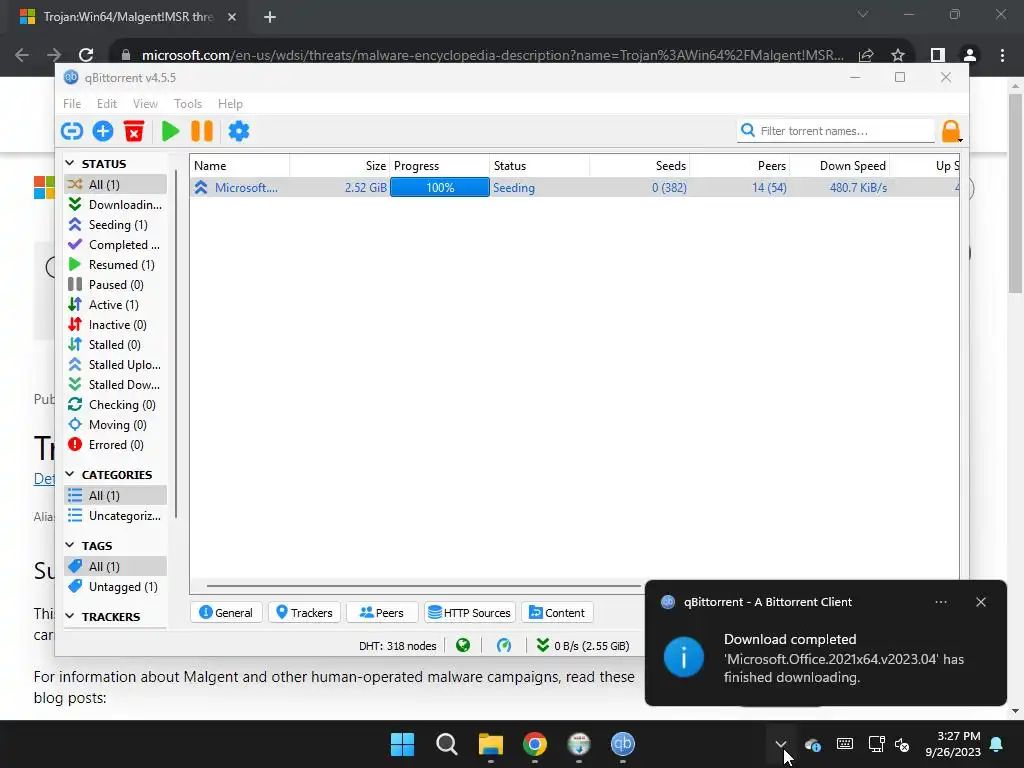Screen dimensions: 1024x768
Task: Select the Downloading status filter
Action: click(x=116, y=204)
